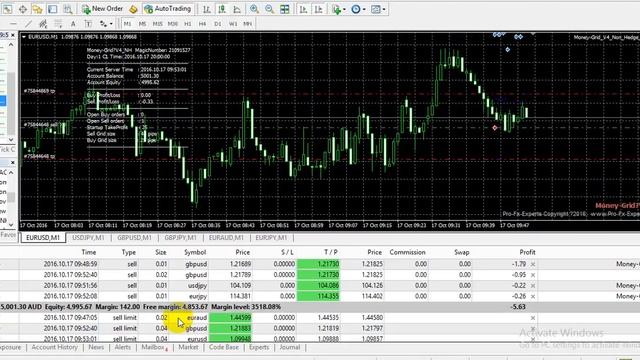Sort orders by Symbol column header
Image resolution: width=640 pixels, height=360 pixels.
pos(195,252)
